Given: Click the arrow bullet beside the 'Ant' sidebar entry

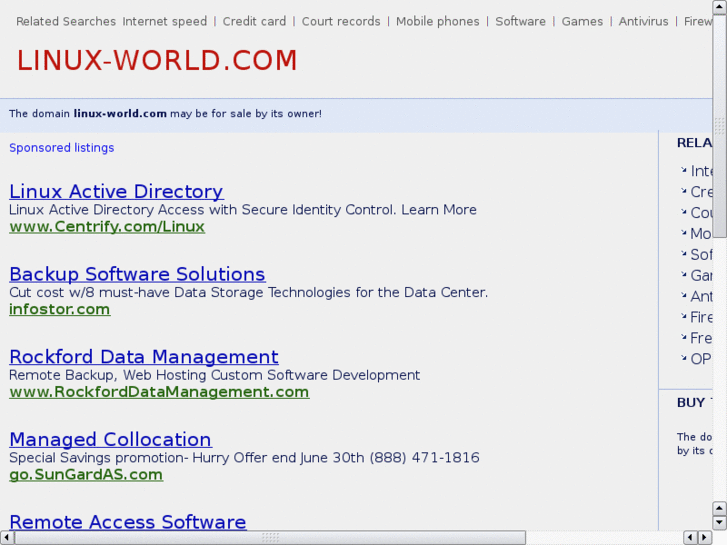Looking at the screenshot, I should (x=684, y=296).
